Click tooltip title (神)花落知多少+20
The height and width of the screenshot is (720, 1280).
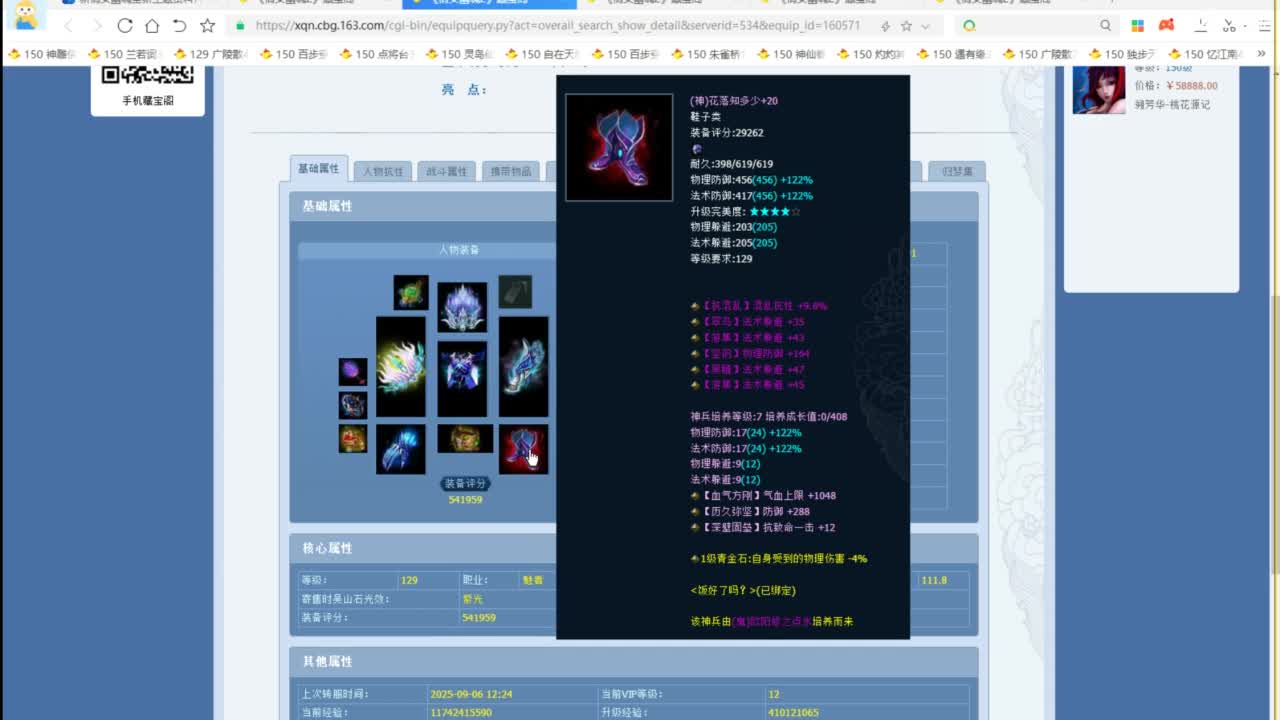click(x=734, y=101)
